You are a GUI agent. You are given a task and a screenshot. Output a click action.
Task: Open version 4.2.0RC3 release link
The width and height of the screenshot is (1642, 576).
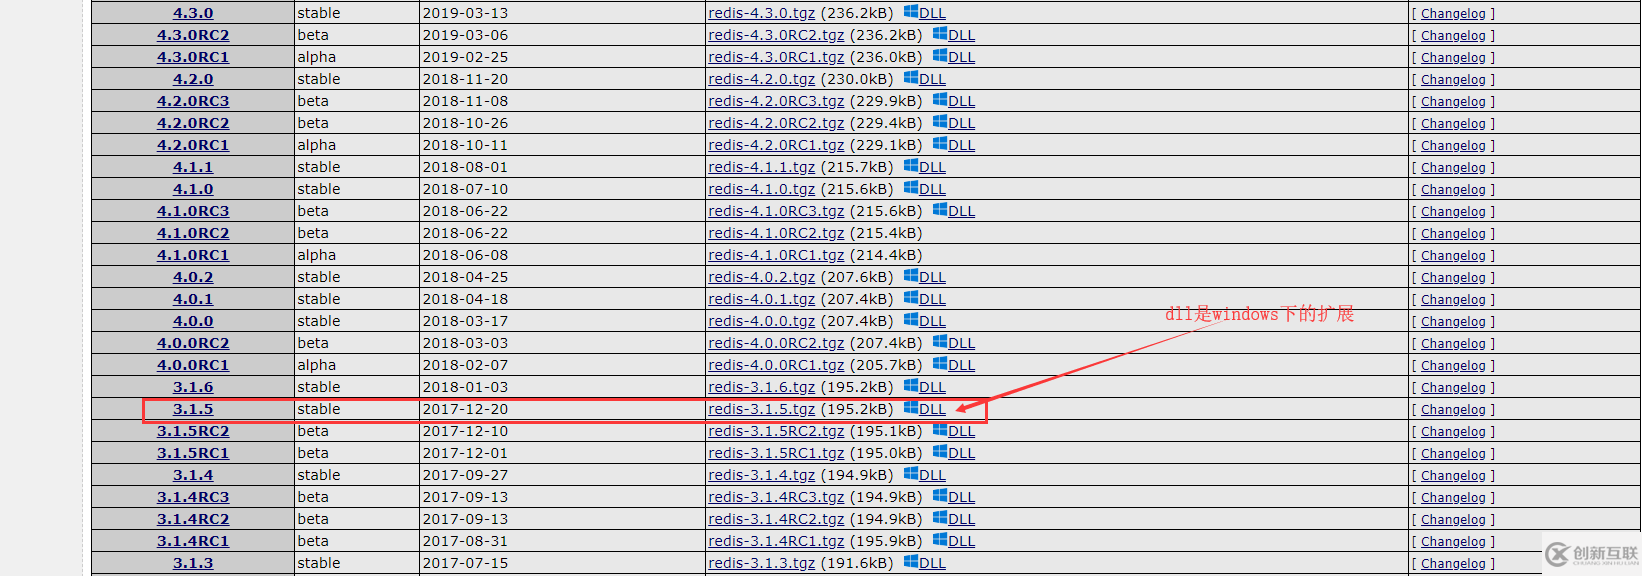click(193, 101)
